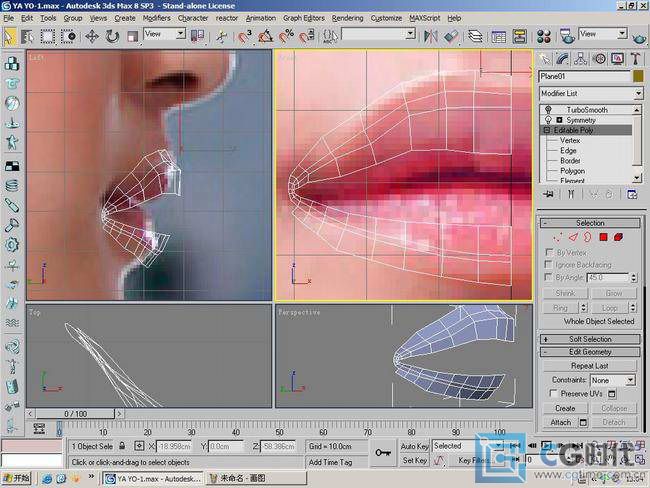Activate Select and Move tool
This screenshot has height=488, width=650.
click(92, 36)
